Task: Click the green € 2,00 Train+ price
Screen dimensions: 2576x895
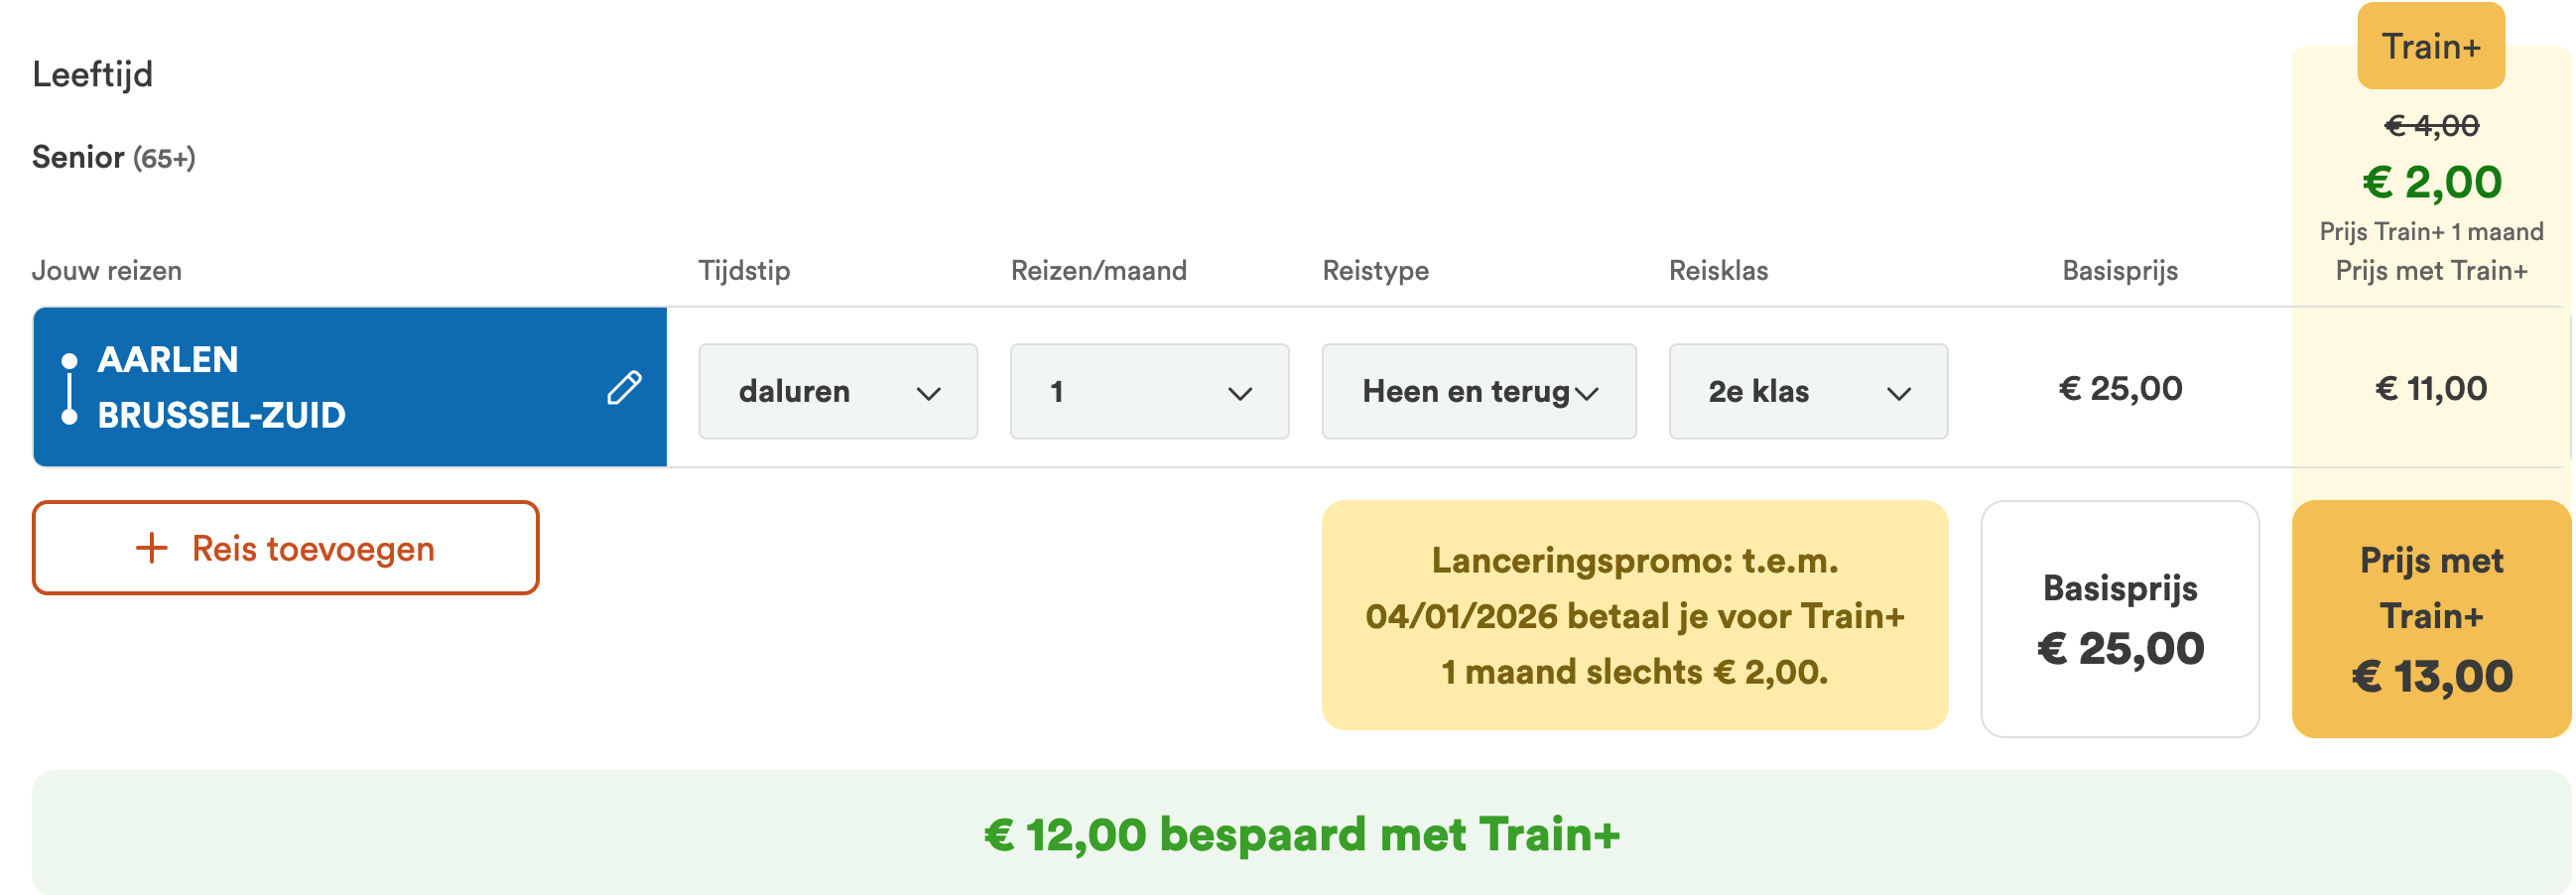Action: click(2431, 183)
